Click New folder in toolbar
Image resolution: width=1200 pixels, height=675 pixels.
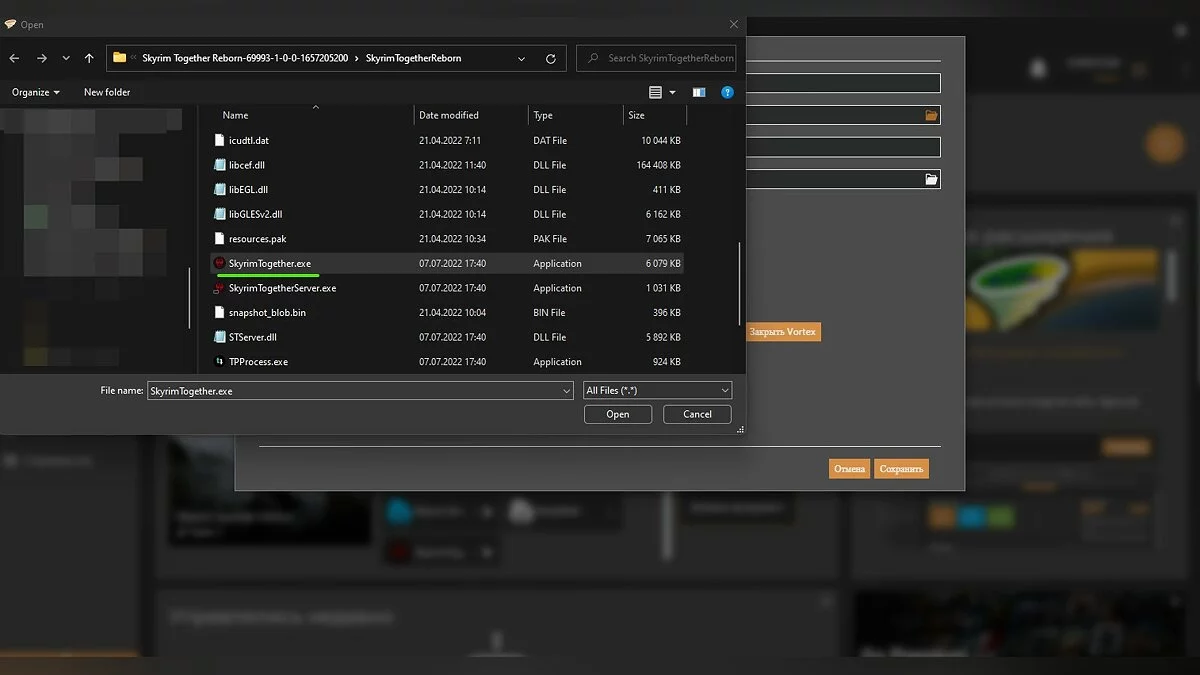click(107, 92)
